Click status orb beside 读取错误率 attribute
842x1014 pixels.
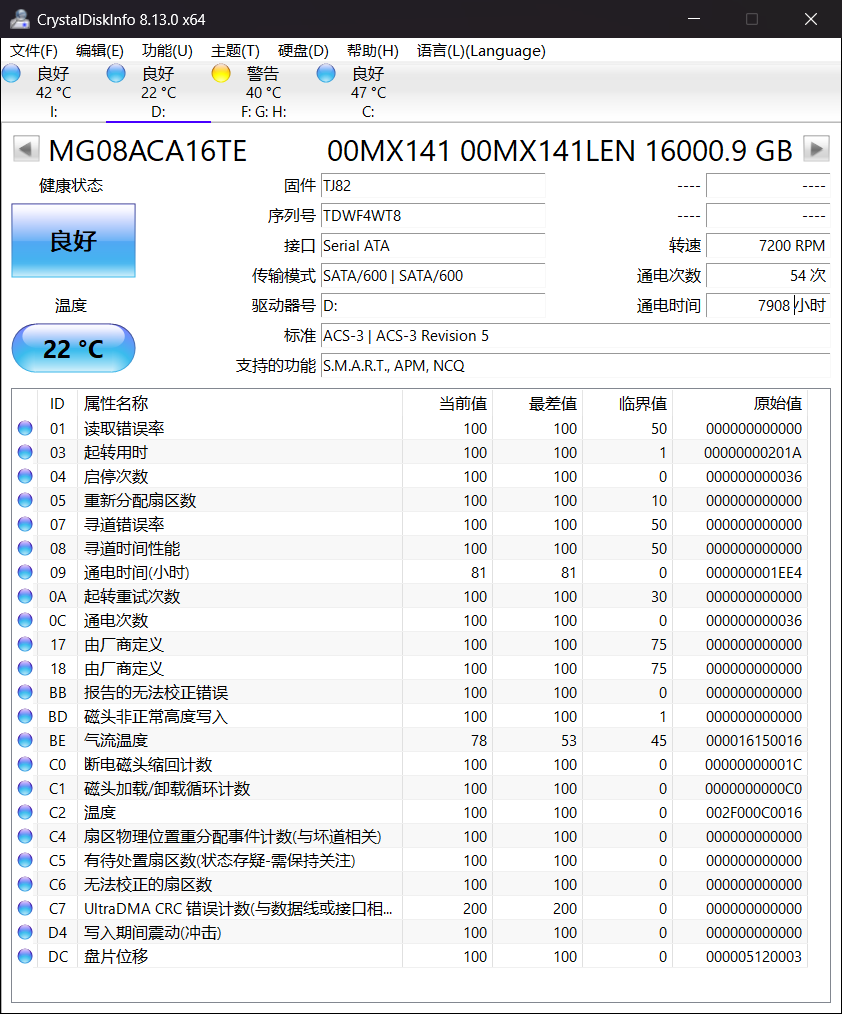[25, 429]
